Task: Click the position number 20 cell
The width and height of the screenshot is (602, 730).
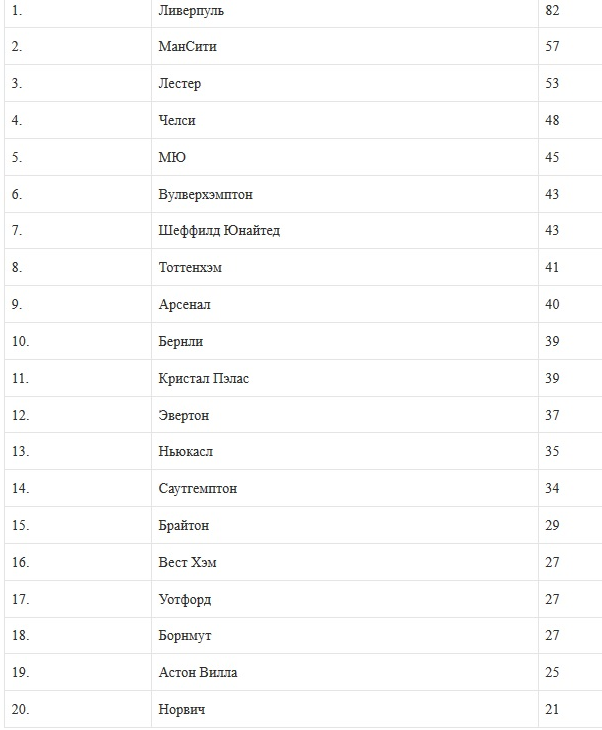Action: [x=20, y=710]
